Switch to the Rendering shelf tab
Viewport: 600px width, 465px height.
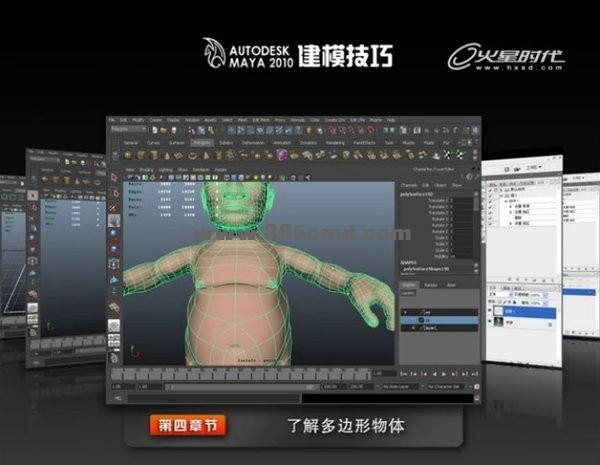[x=335, y=143]
